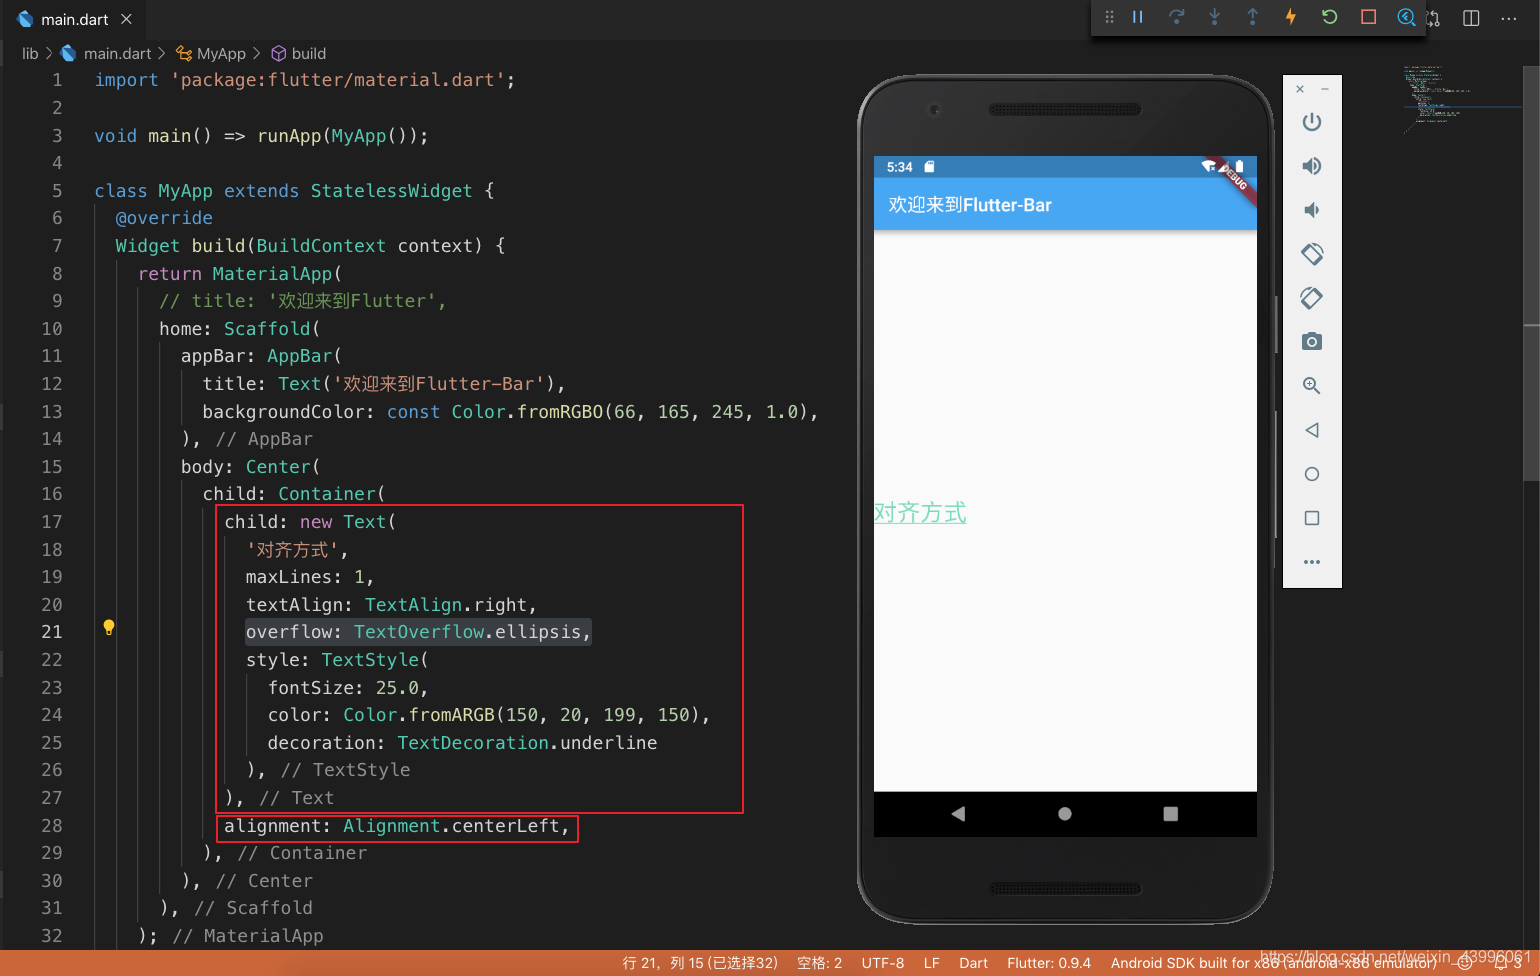Change indentation via 空格: 2 status item

coord(819,963)
